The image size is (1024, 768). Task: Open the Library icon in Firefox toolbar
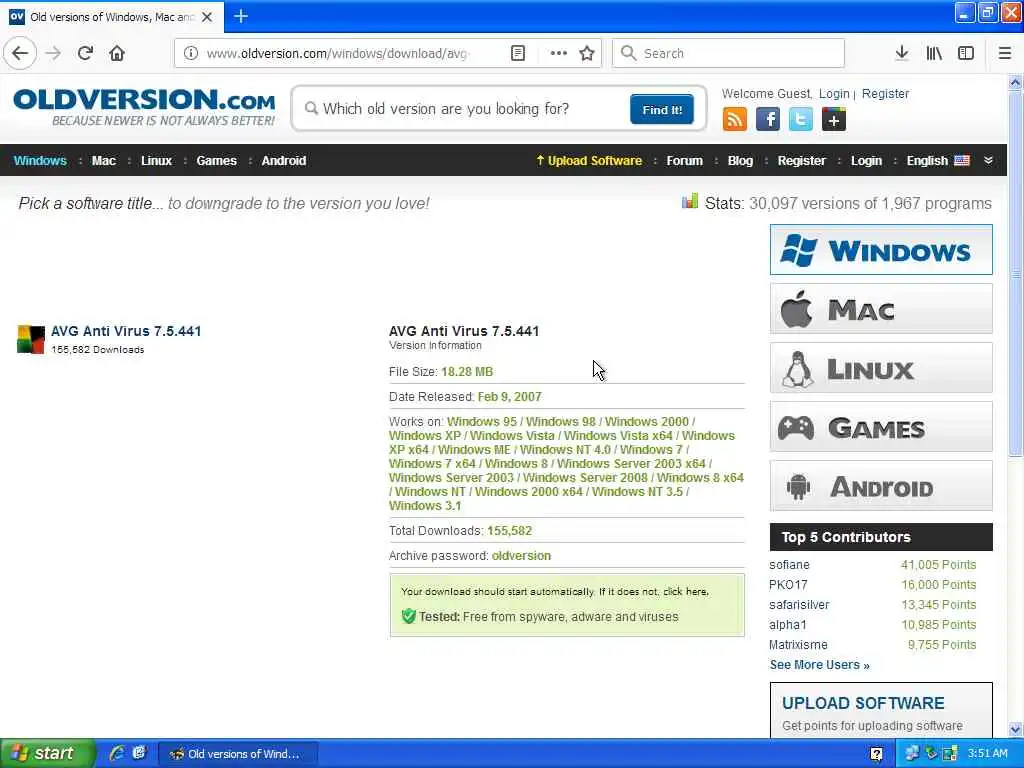(934, 53)
